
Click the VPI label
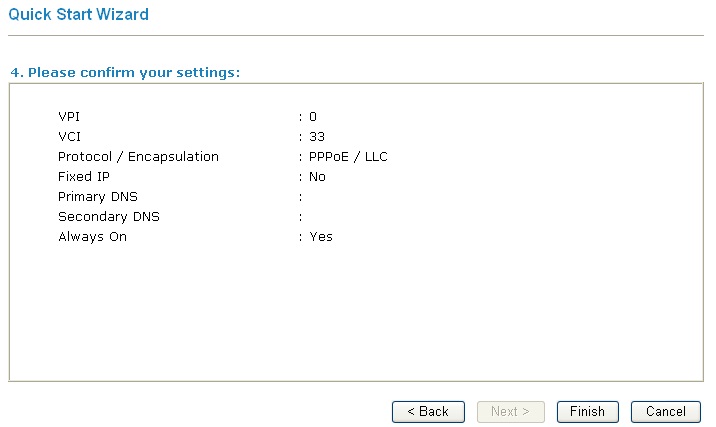tap(68, 117)
